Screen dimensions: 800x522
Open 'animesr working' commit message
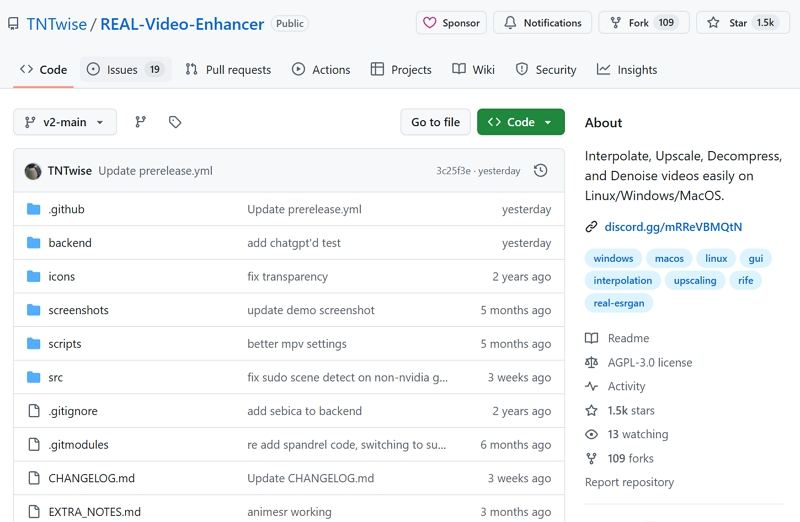(289, 512)
